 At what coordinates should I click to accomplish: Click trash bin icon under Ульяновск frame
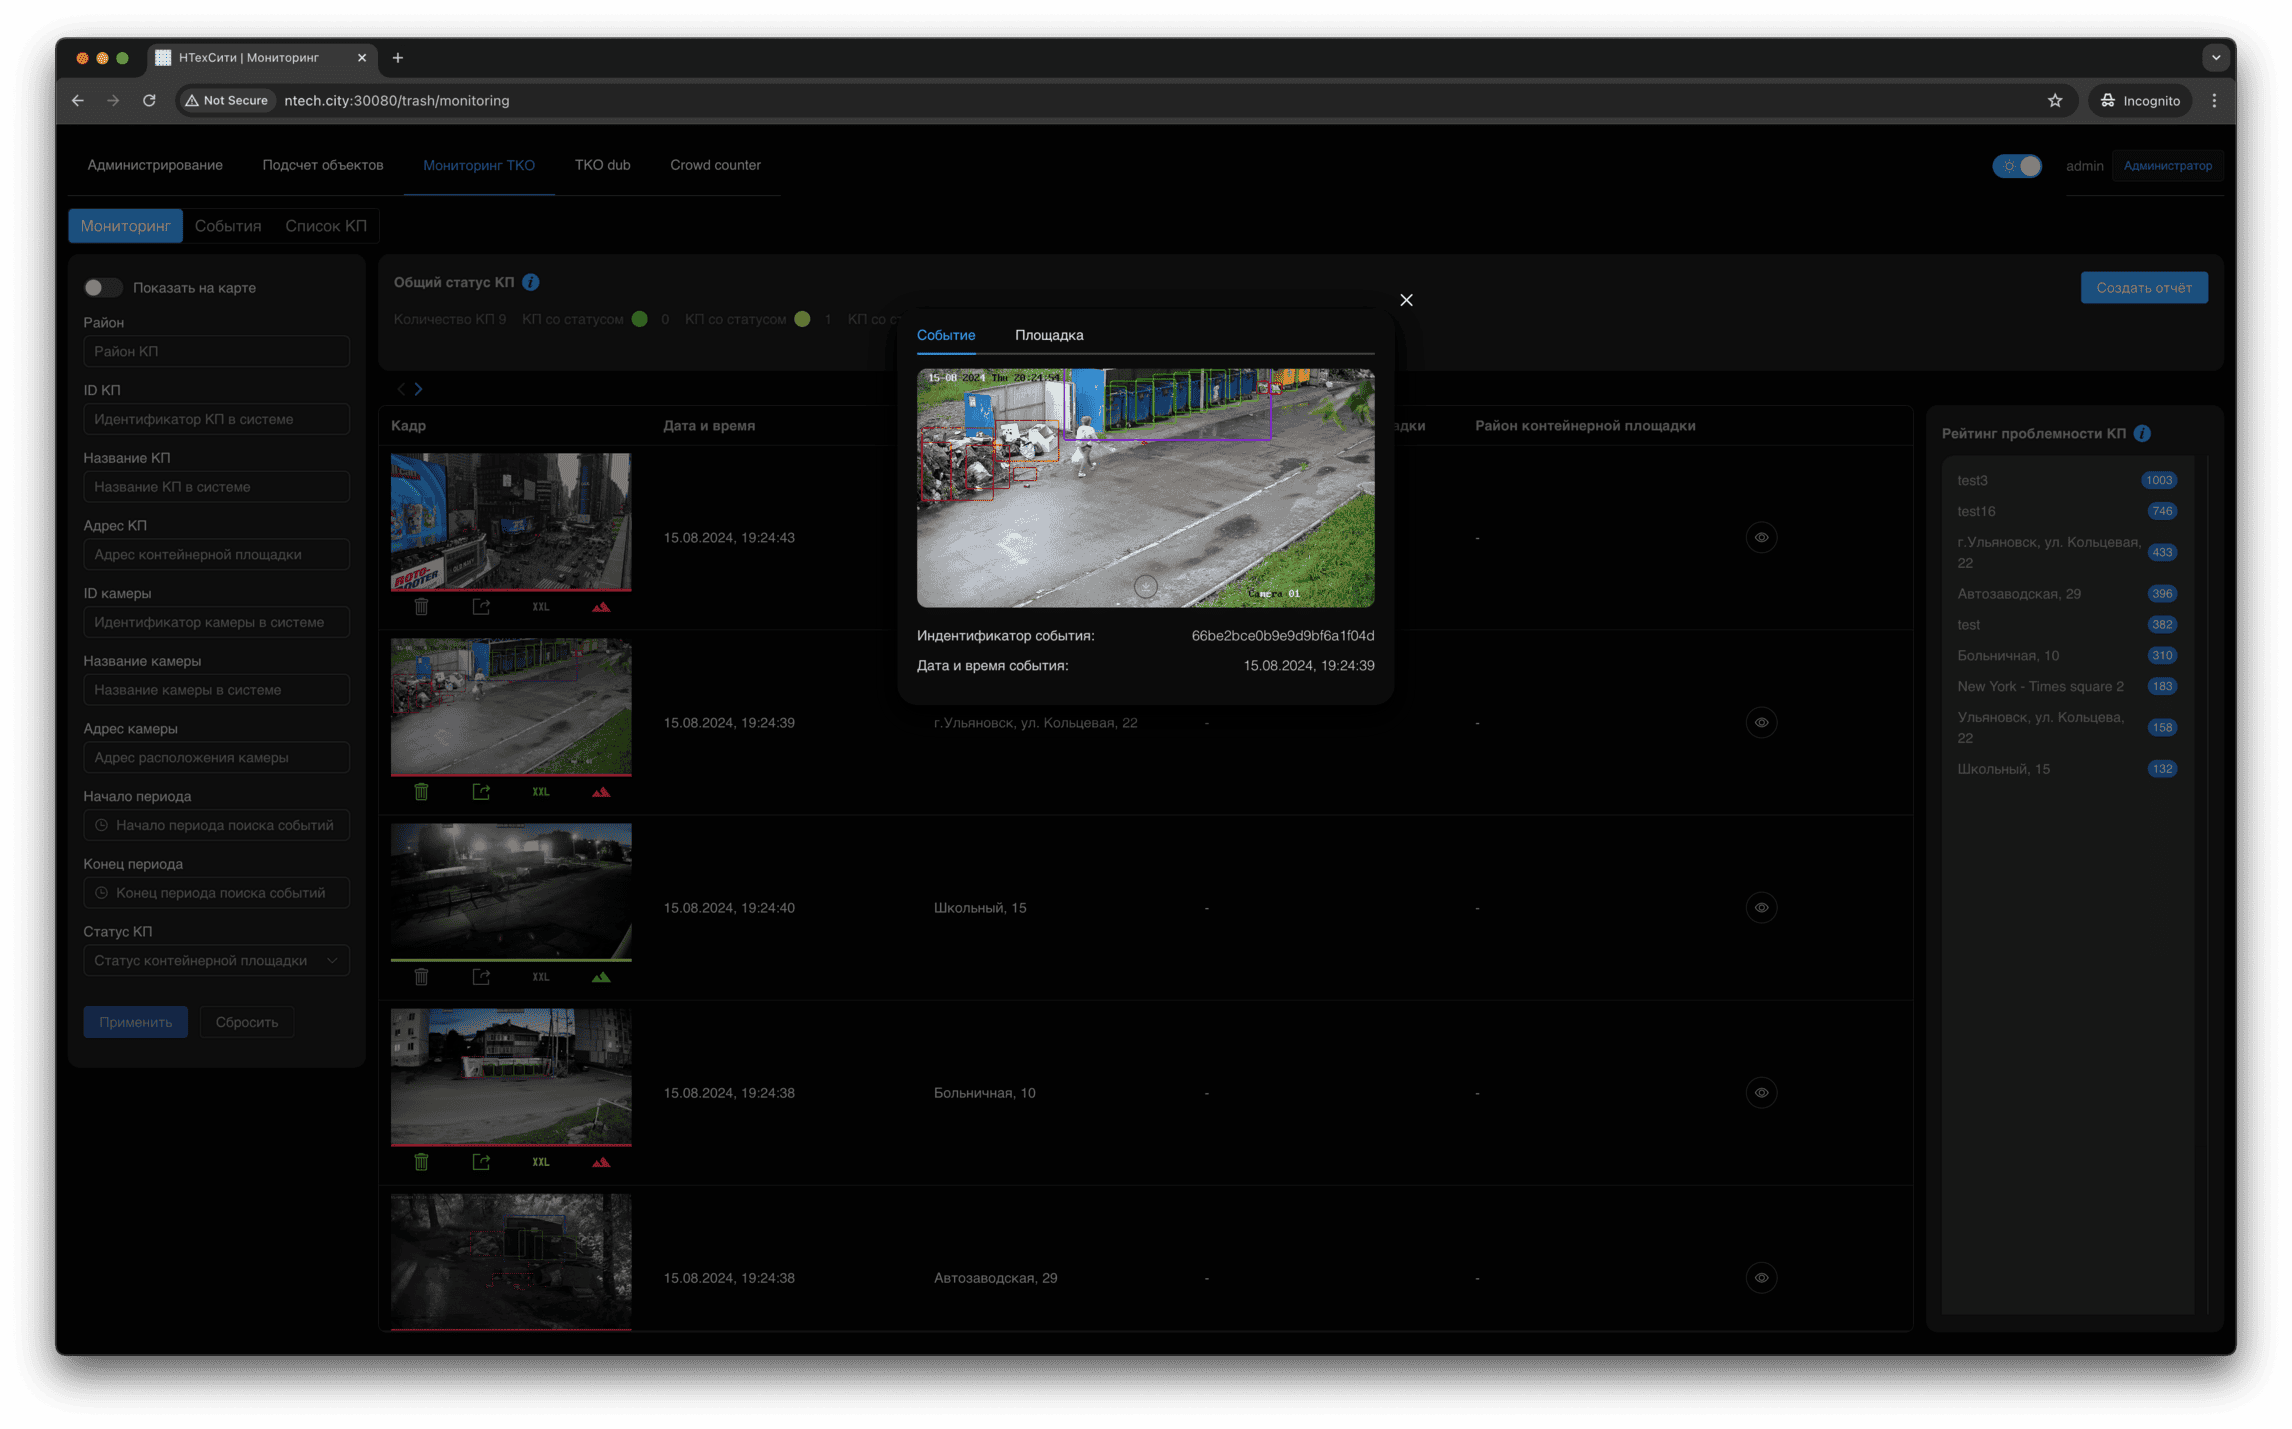point(421,792)
